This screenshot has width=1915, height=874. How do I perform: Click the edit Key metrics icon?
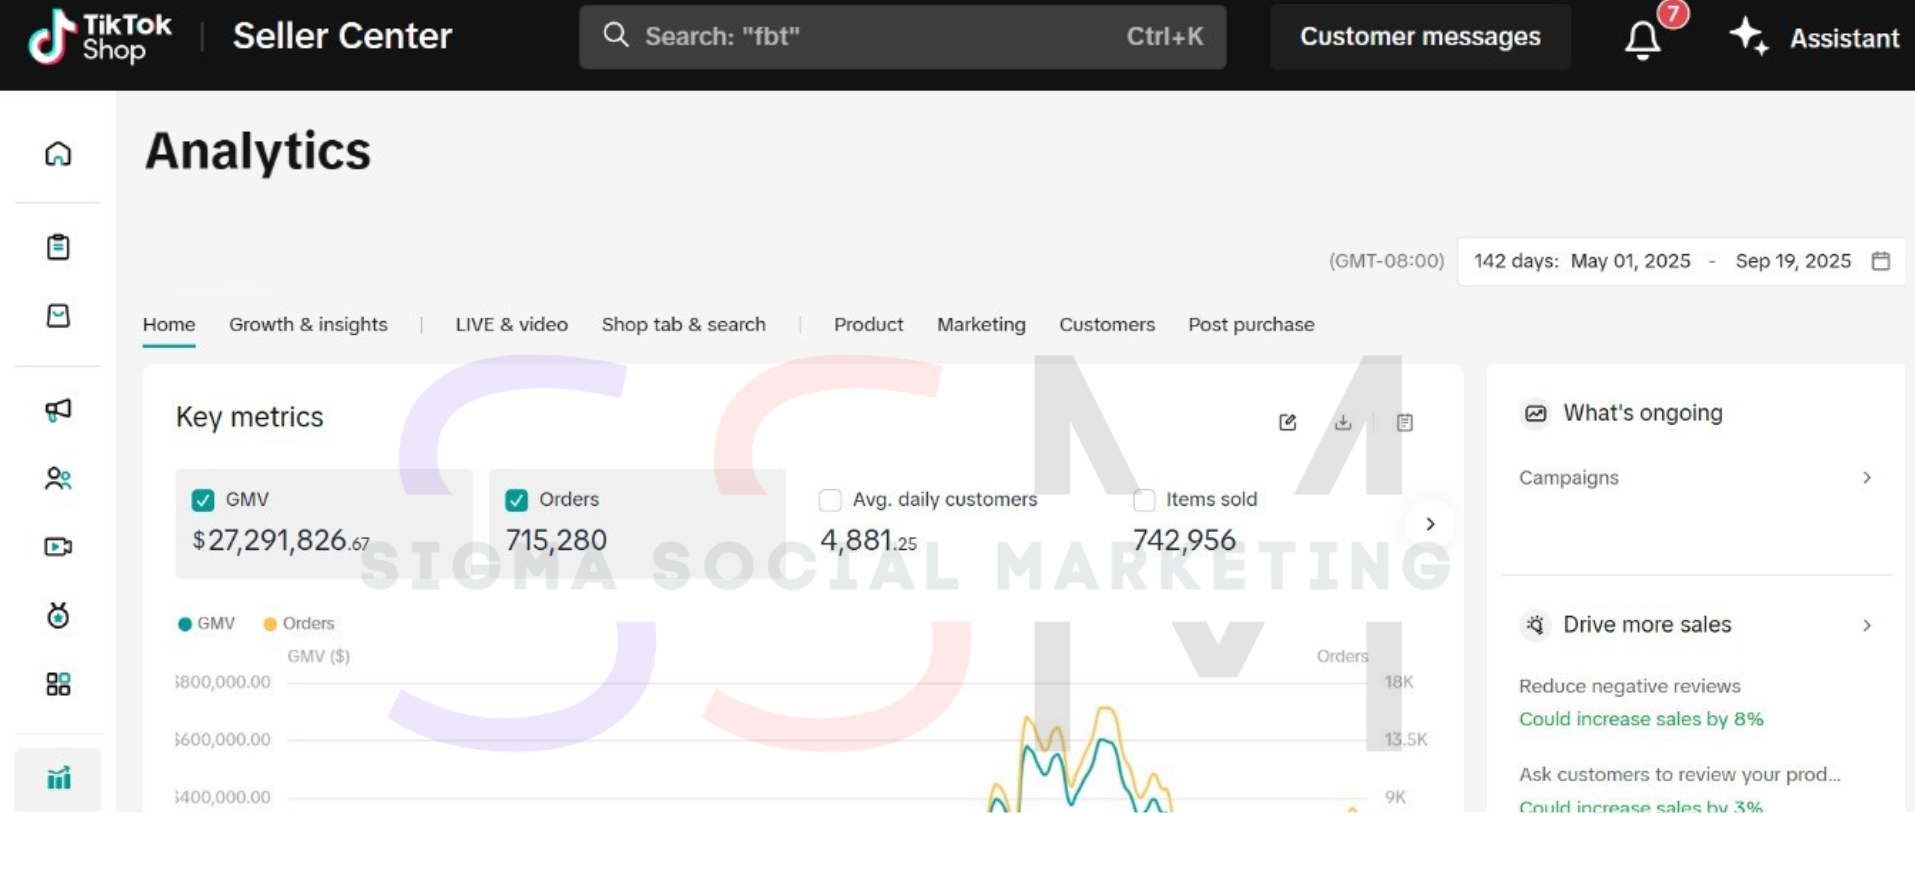(1288, 422)
